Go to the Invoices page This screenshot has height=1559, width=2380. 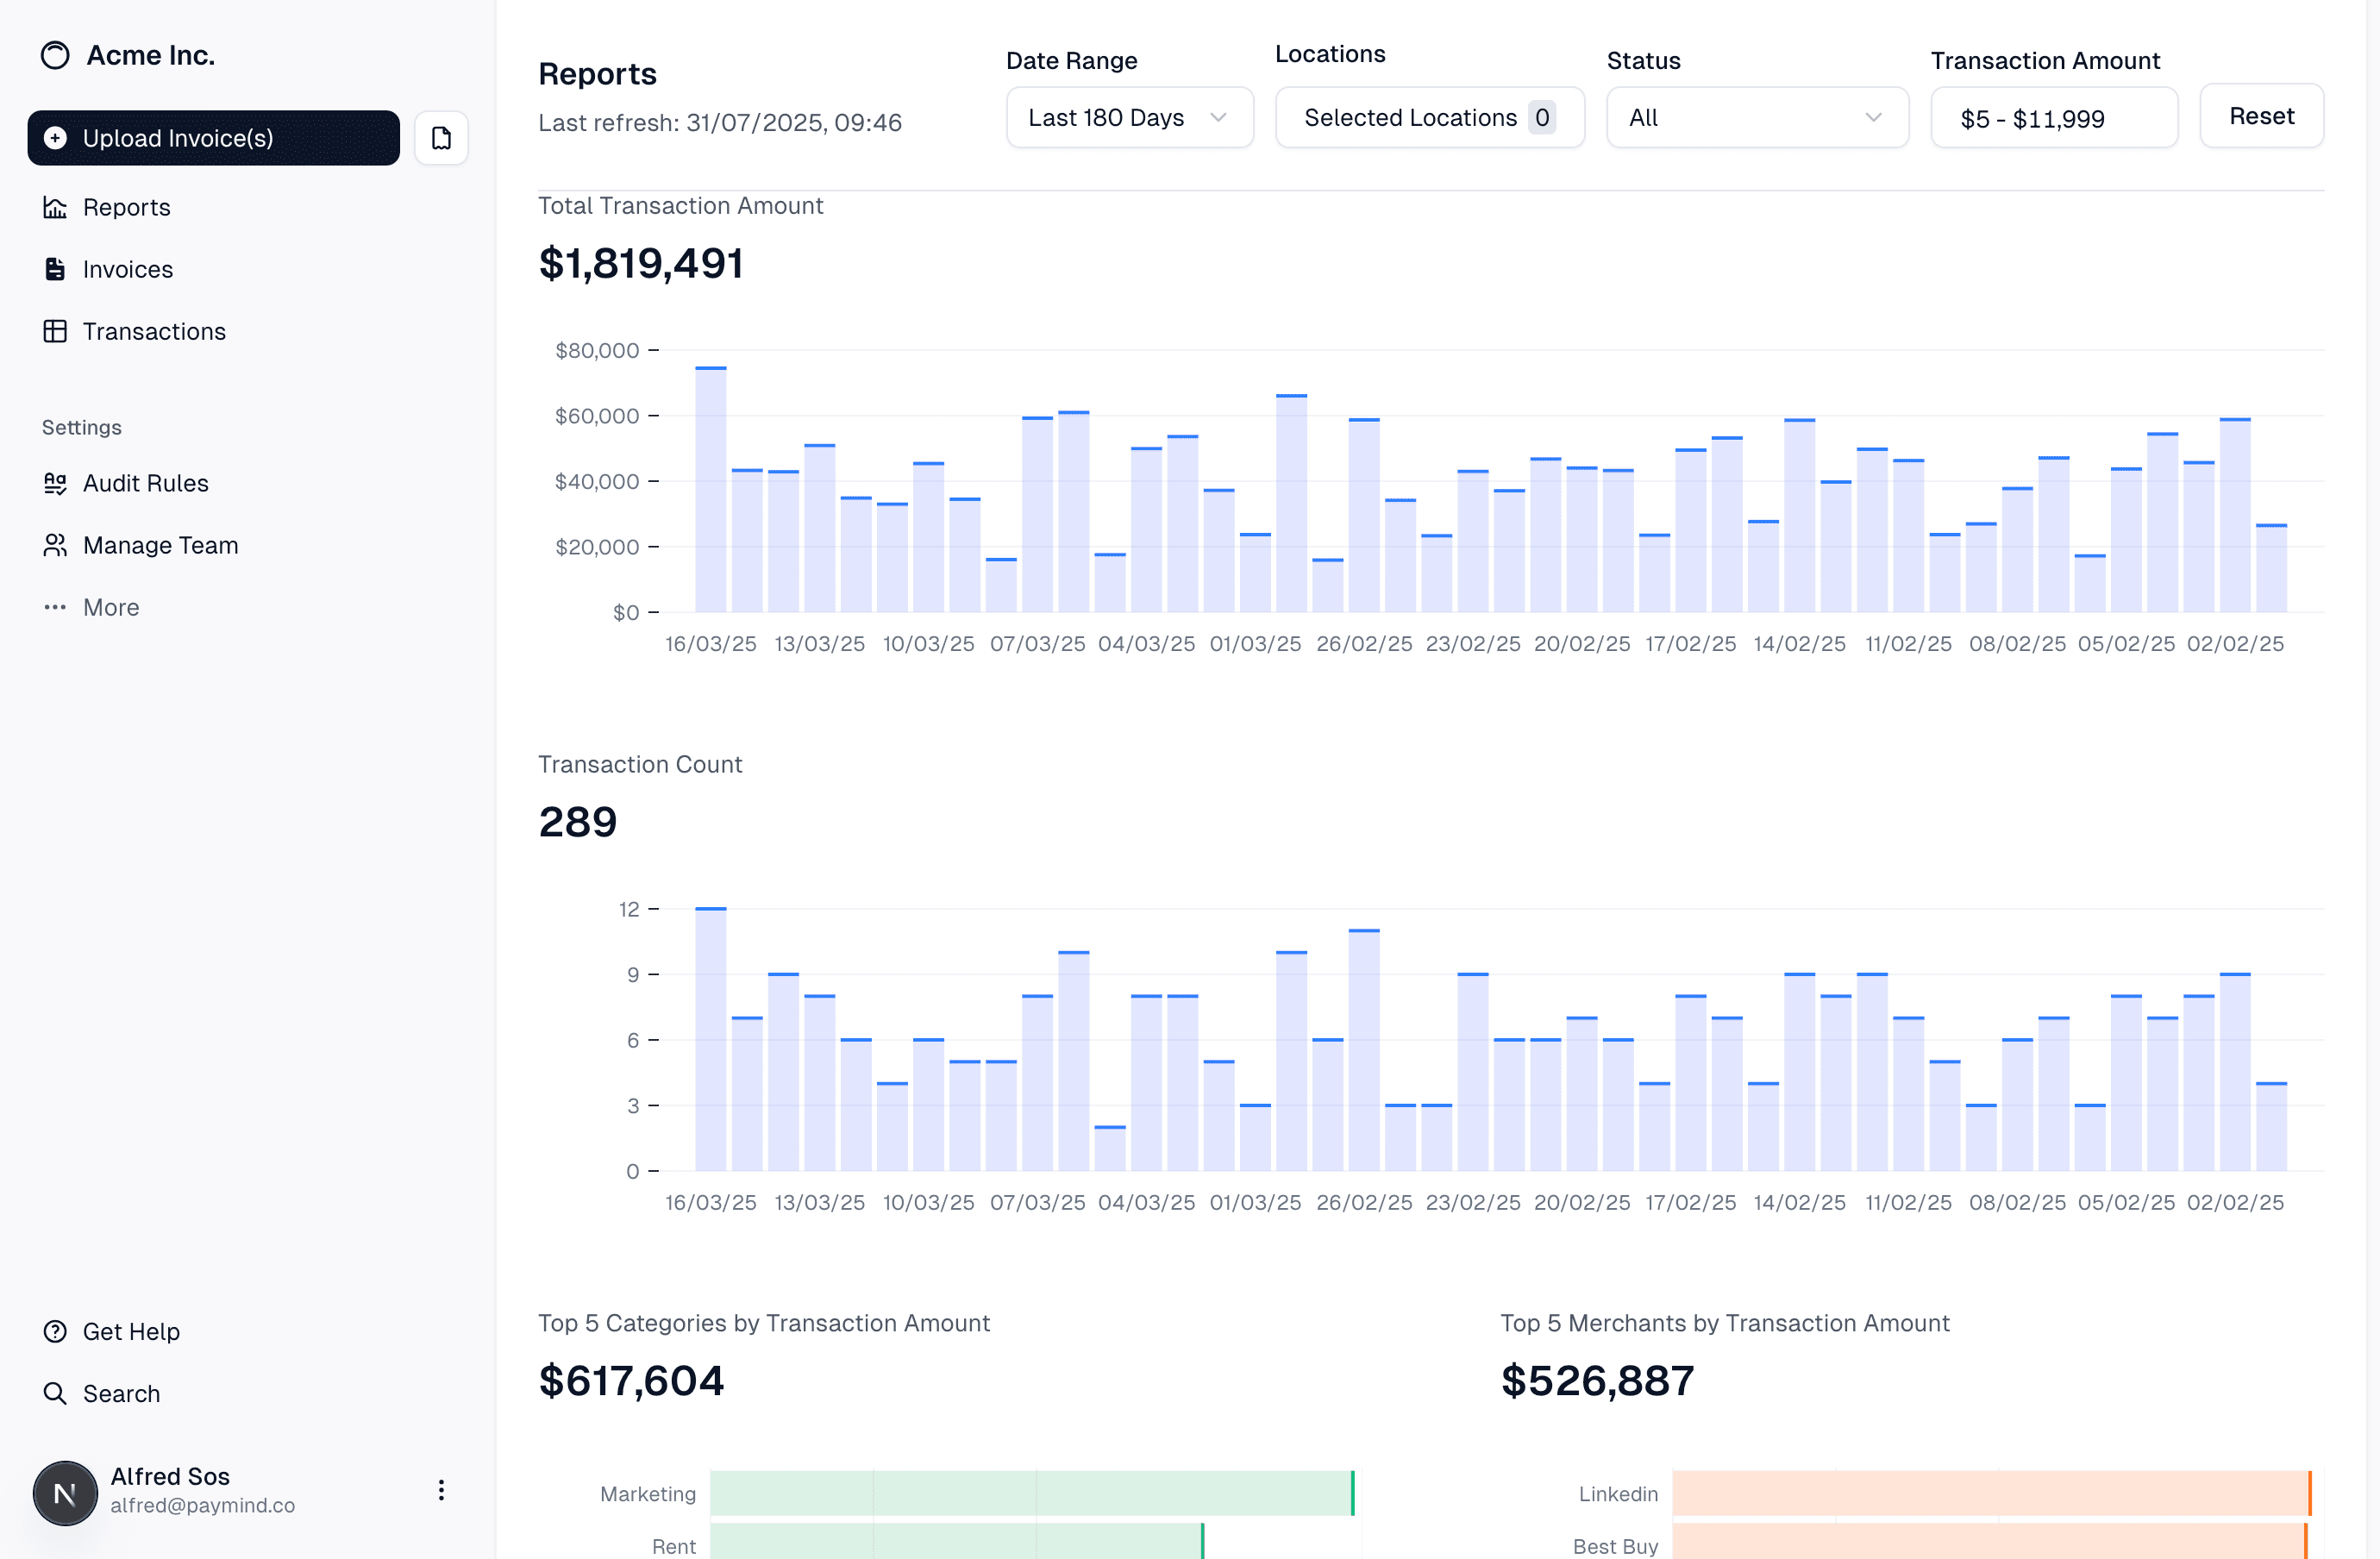point(128,269)
